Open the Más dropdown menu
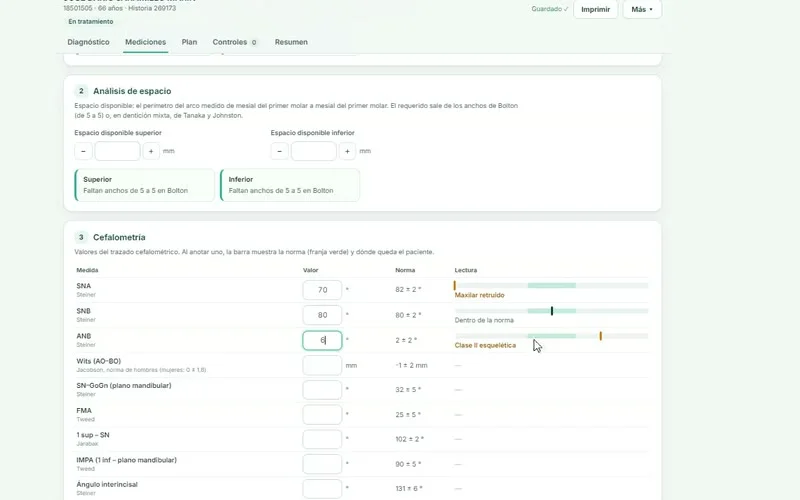800x500 pixels. pos(642,9)
